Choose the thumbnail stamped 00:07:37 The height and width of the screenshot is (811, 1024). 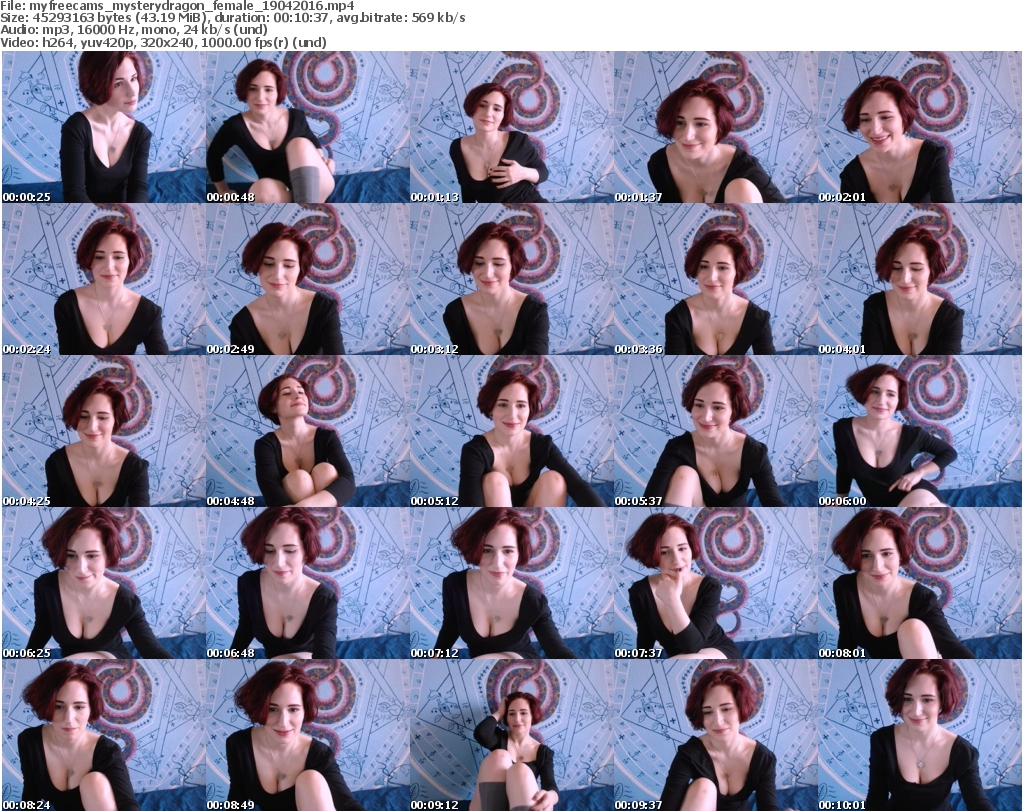pyautogui.click(x=716, y=583)
